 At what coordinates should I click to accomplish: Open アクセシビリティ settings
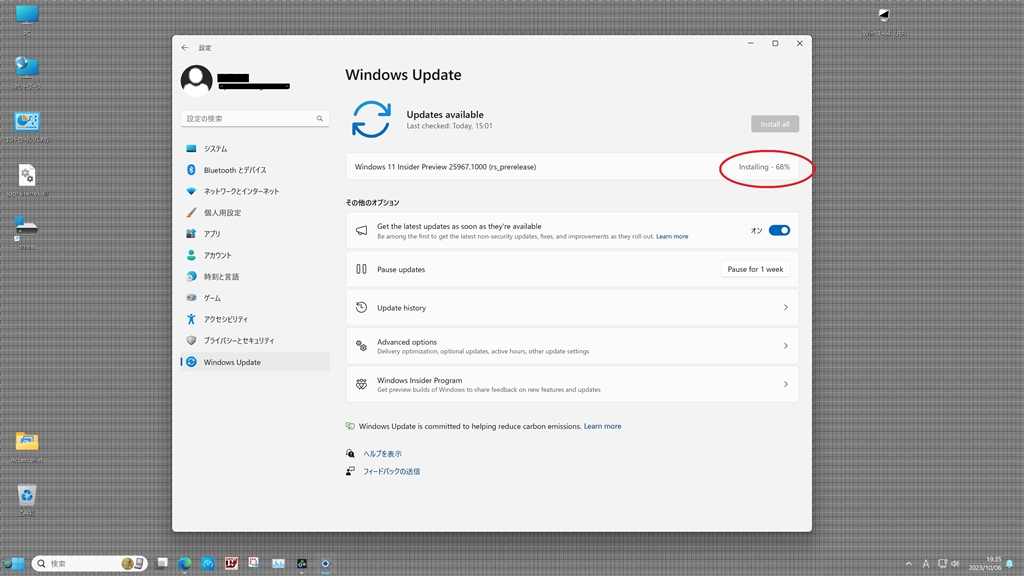[255, 319]
